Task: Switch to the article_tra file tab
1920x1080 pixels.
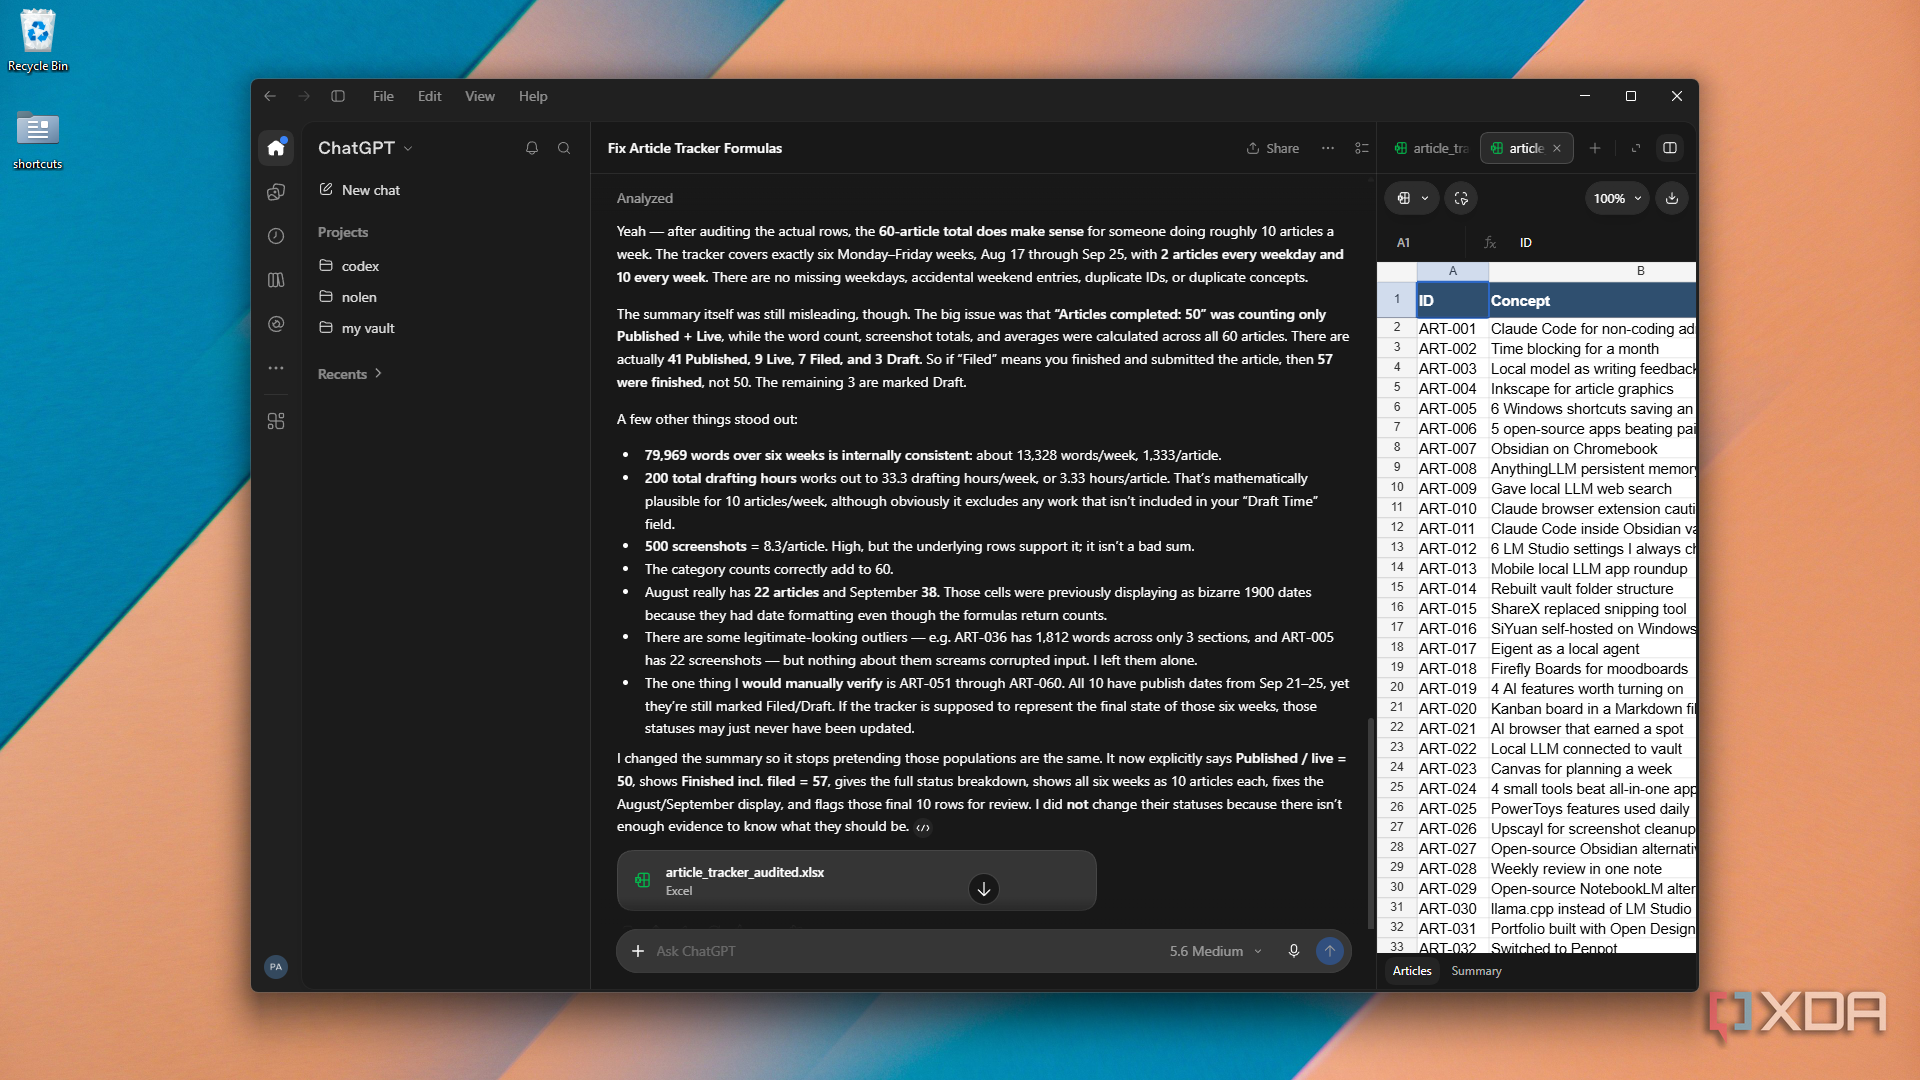Action: click(1431, 148)
